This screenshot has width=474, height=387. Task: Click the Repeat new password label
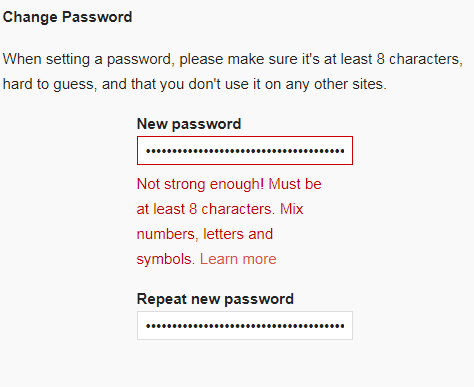(215, 299)
